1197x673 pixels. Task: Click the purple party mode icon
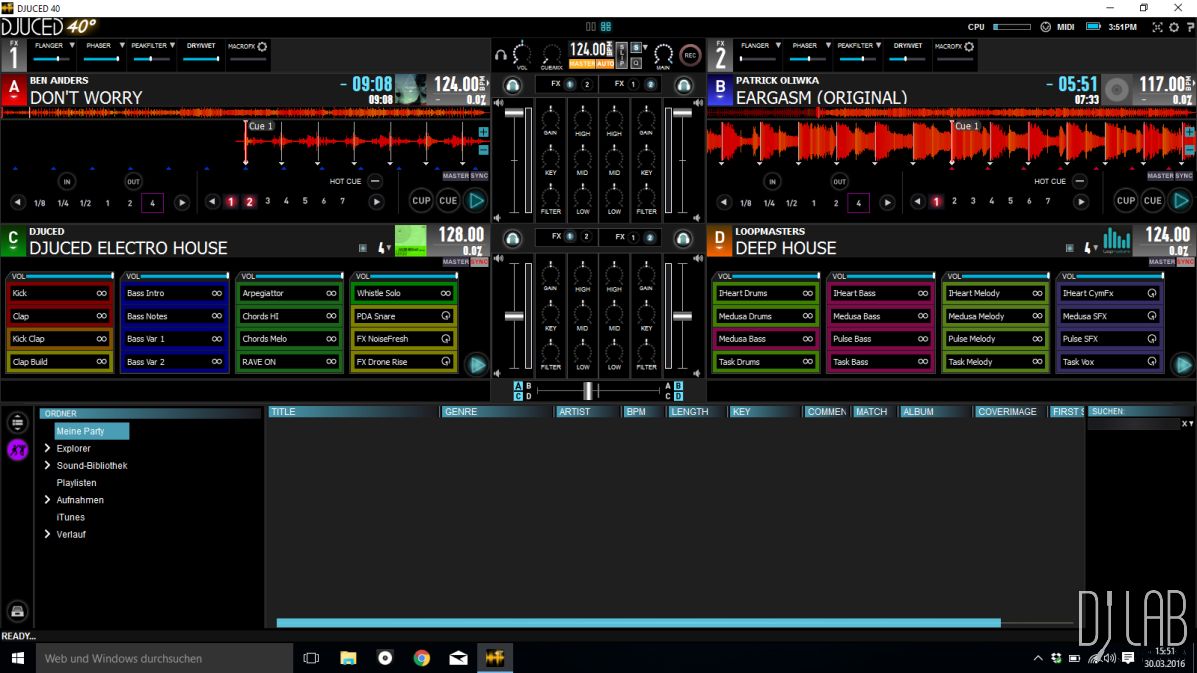[x=17, y=450]
